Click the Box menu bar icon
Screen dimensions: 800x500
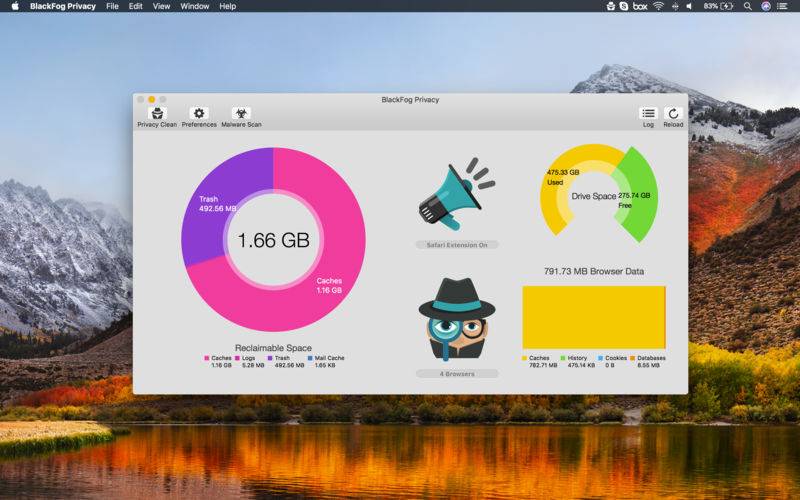(x=640, y=6)
